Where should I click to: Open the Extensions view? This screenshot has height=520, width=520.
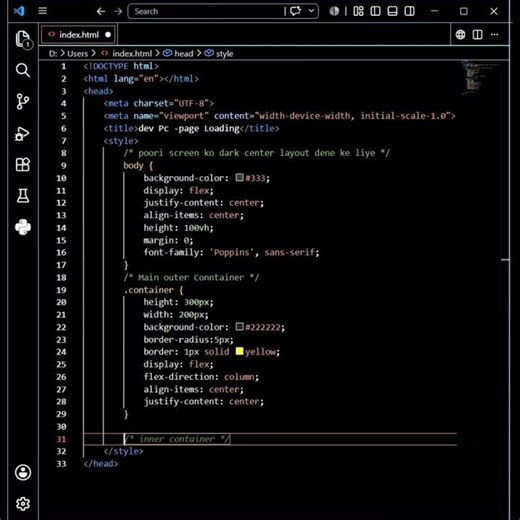23,165
